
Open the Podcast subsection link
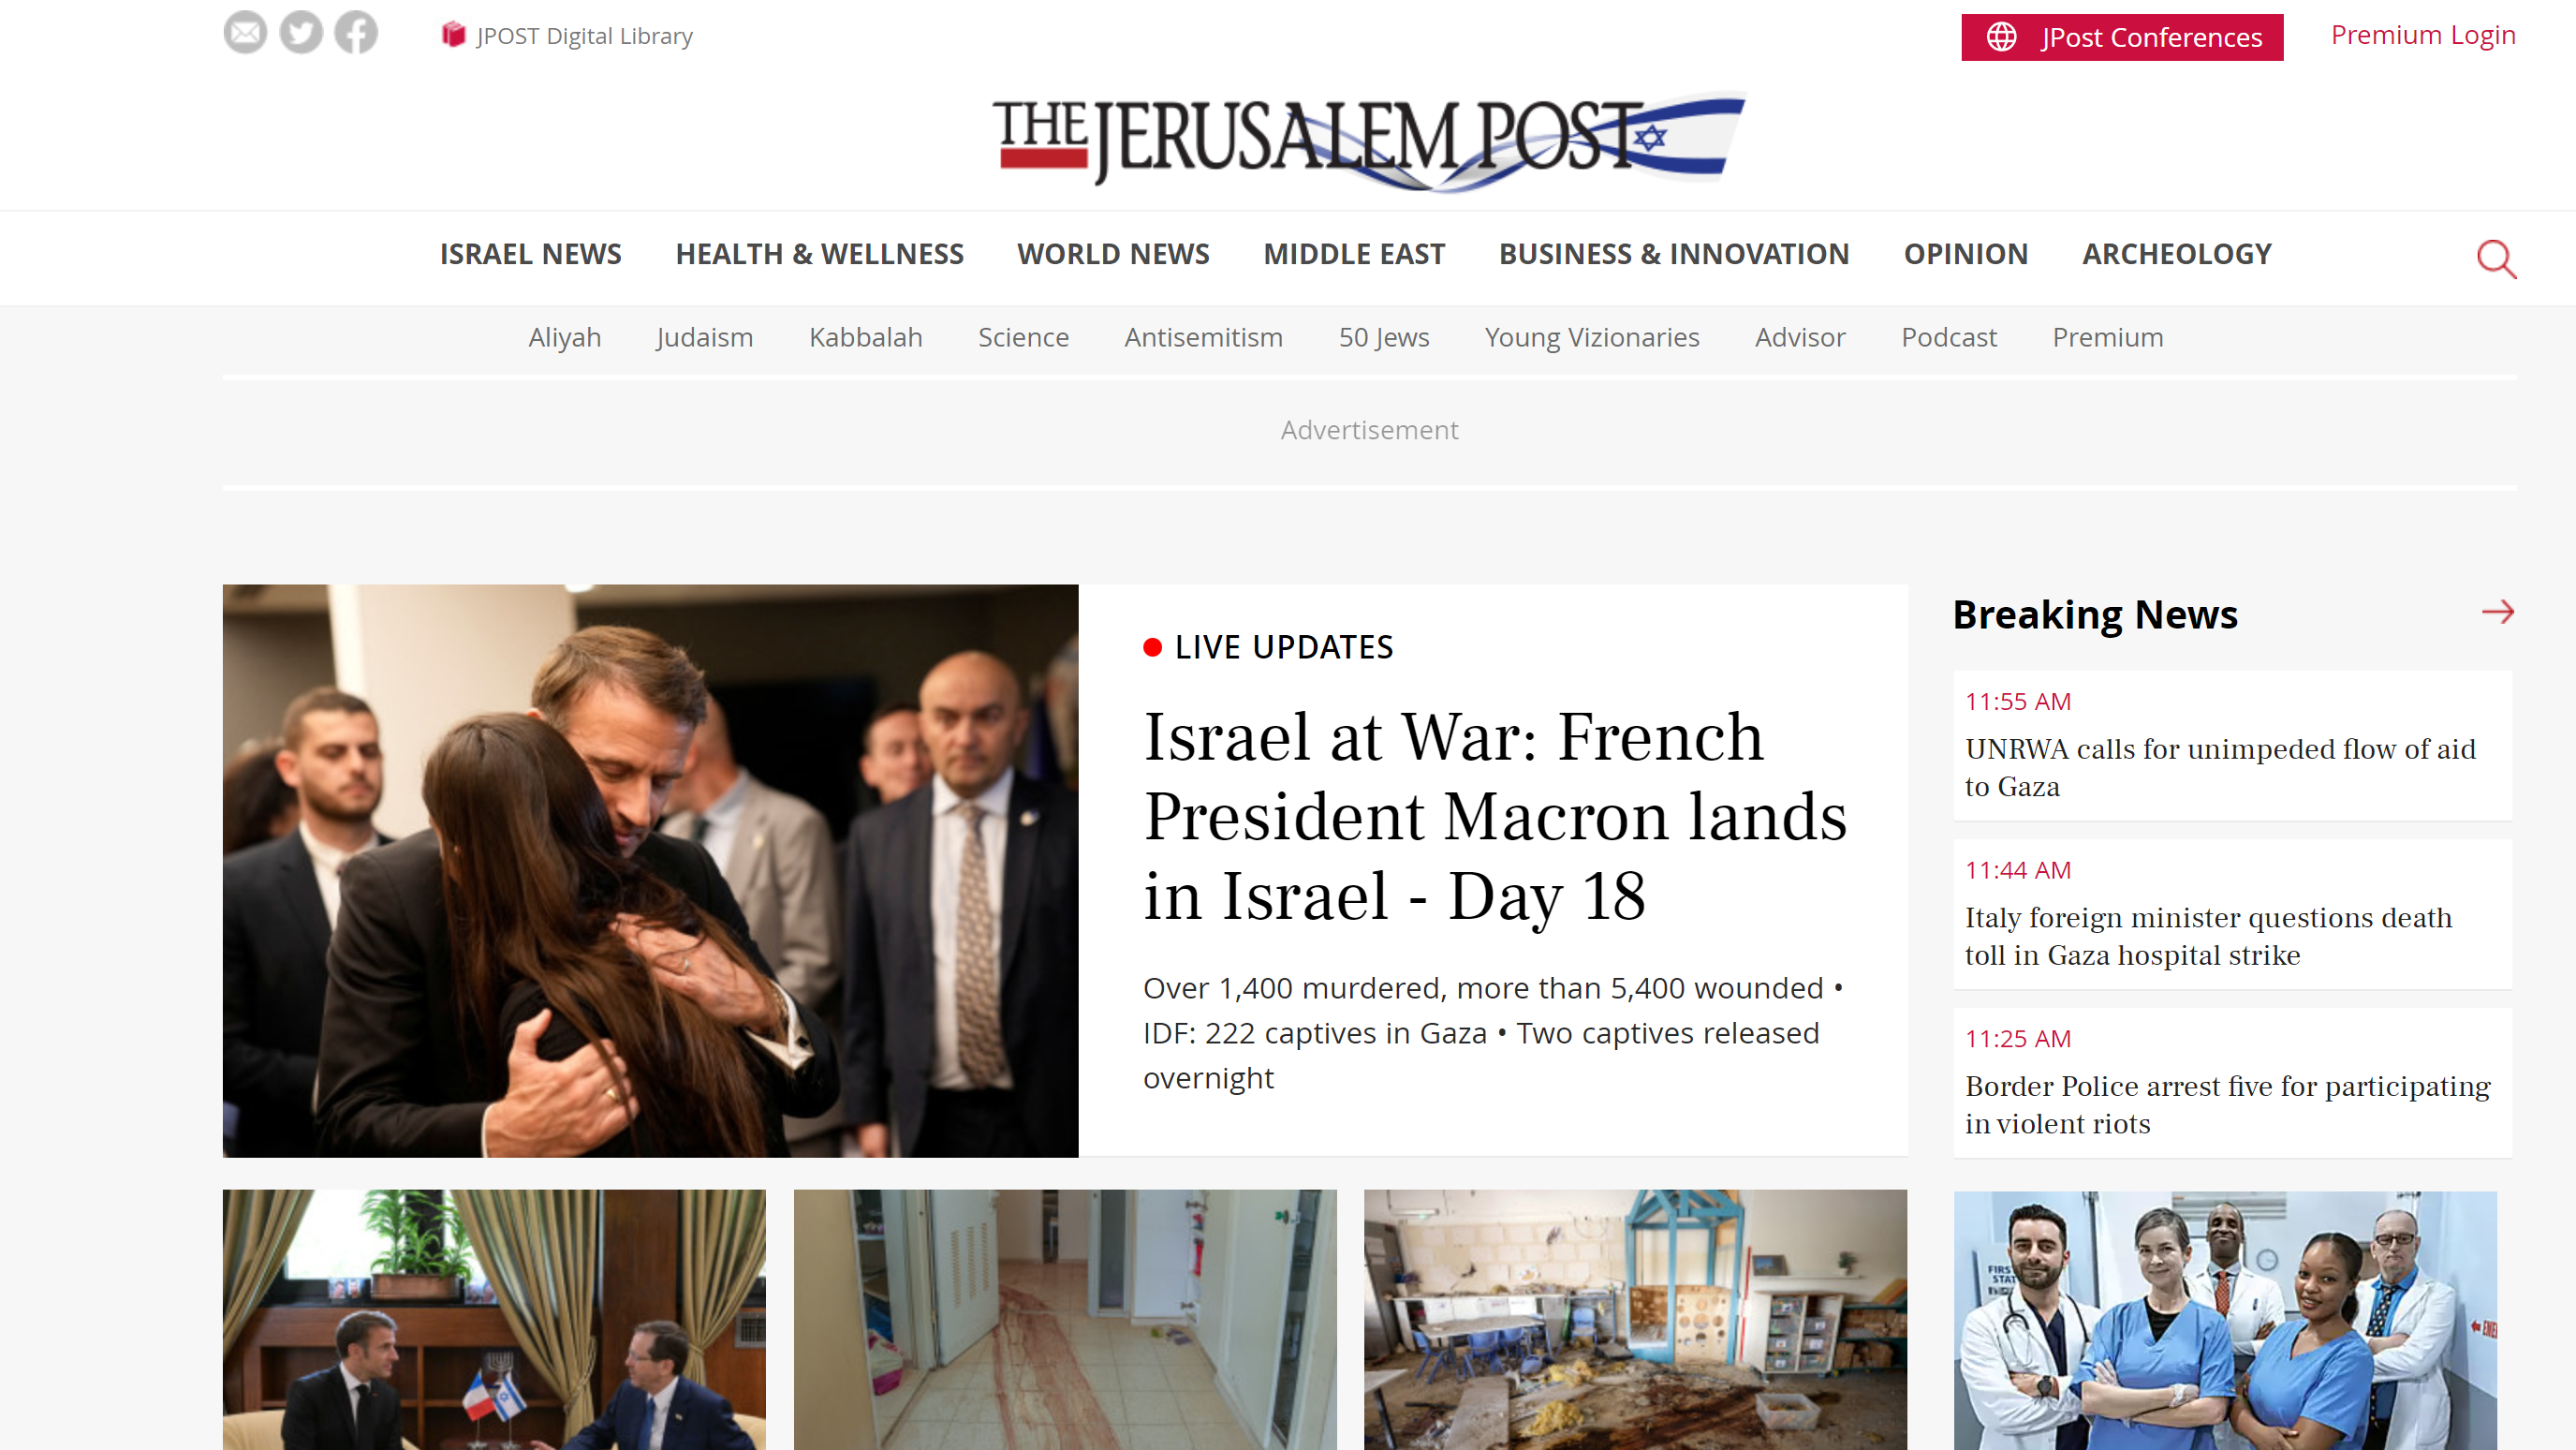[x=1948, y=337]
